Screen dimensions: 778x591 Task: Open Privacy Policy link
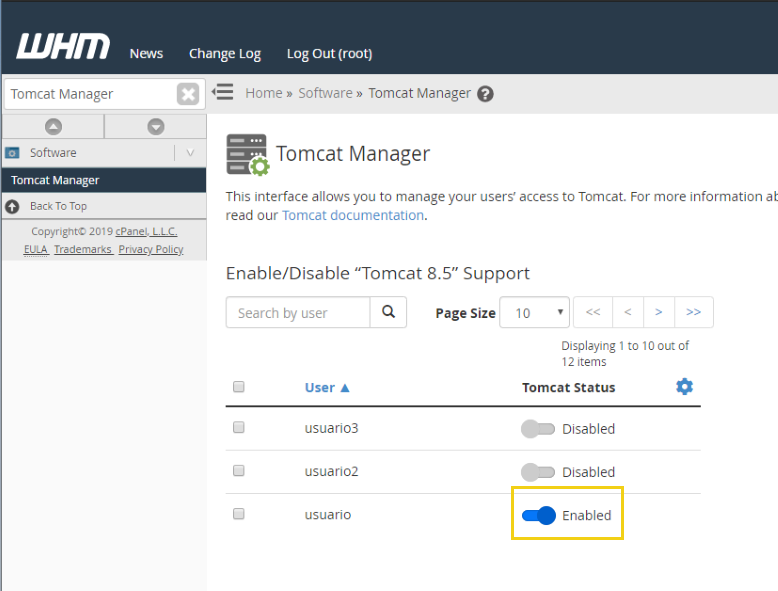point(151,250)
